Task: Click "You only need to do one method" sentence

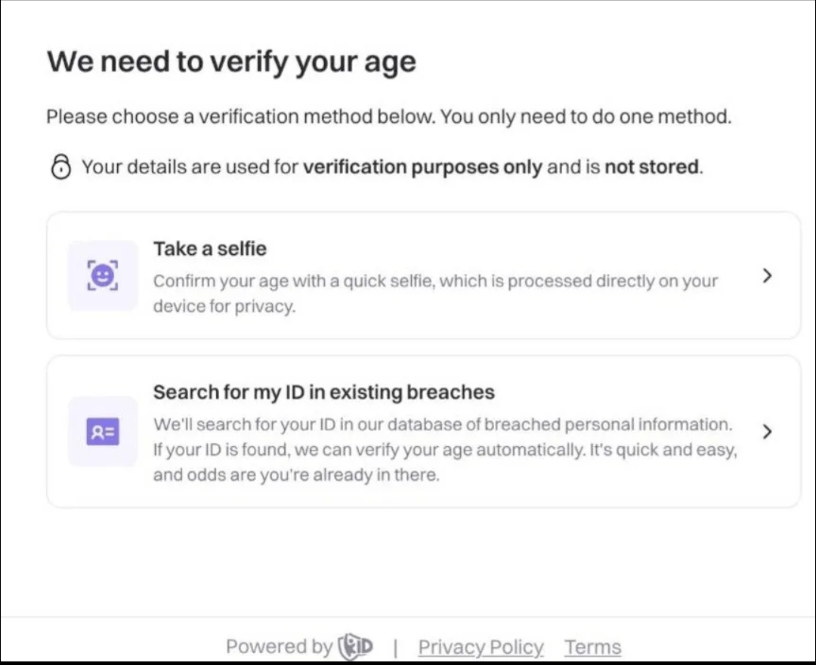Action: pyautogui.click(x=586, y=117)
